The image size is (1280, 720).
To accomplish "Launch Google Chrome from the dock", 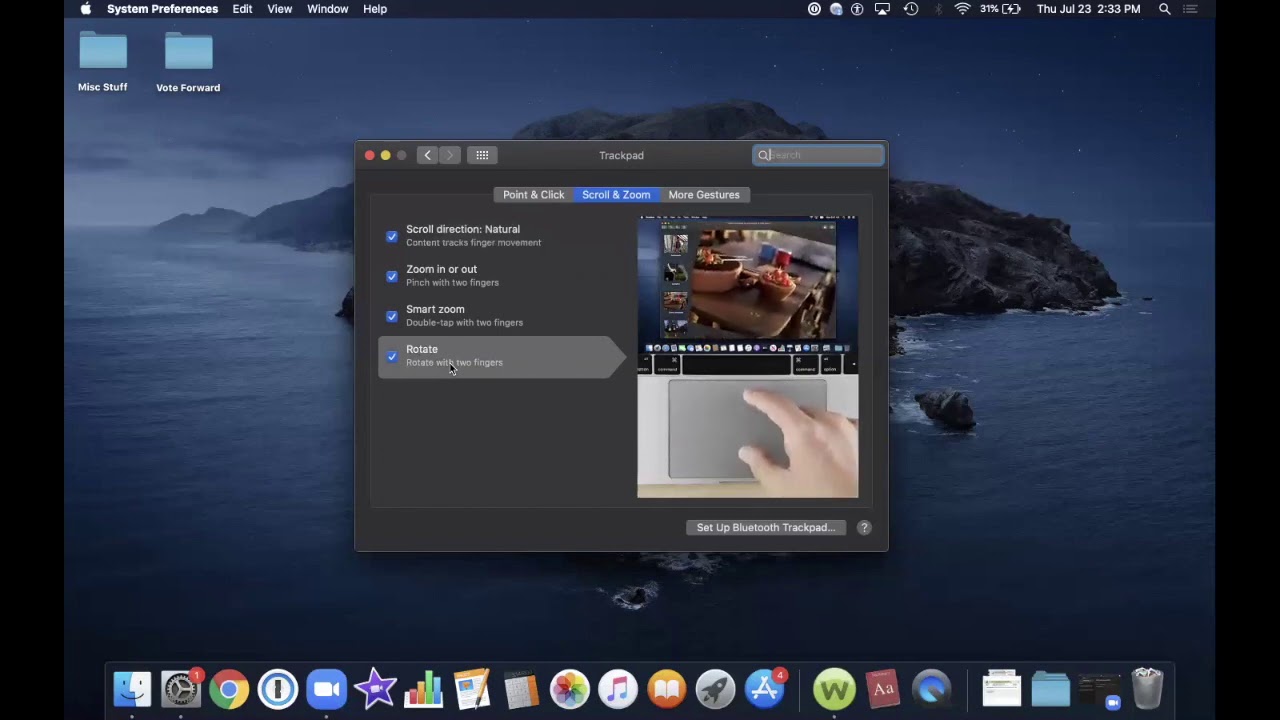I will [x=229, y=689].
